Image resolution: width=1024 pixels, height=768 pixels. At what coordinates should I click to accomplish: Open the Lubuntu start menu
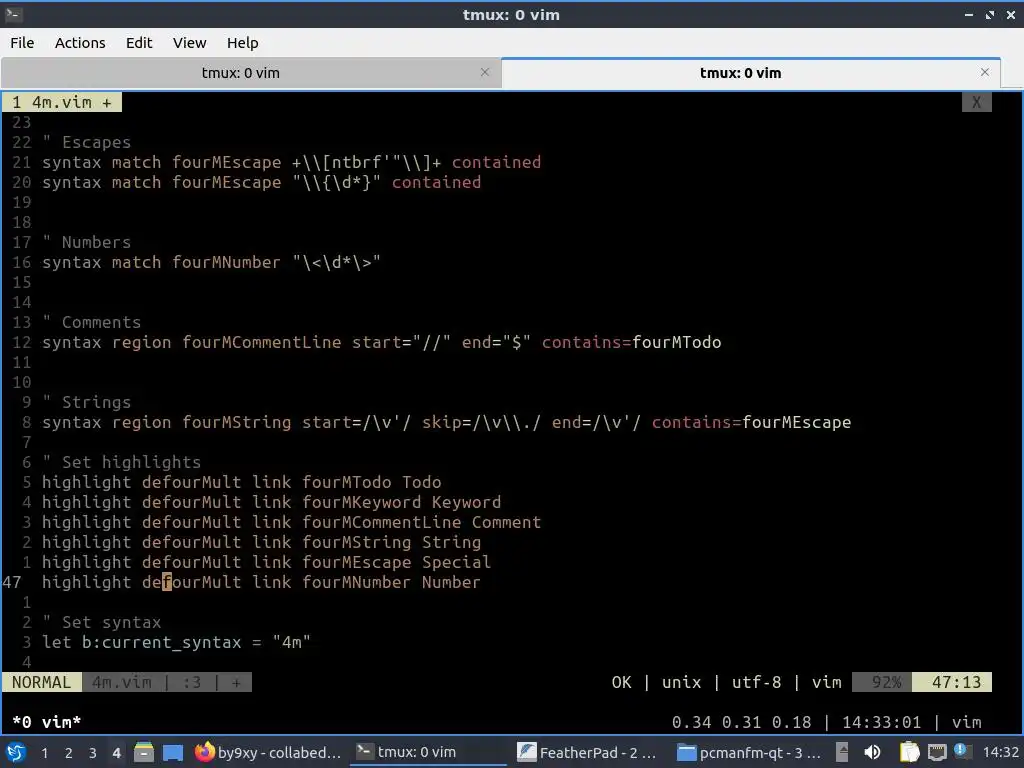[16, 752]
